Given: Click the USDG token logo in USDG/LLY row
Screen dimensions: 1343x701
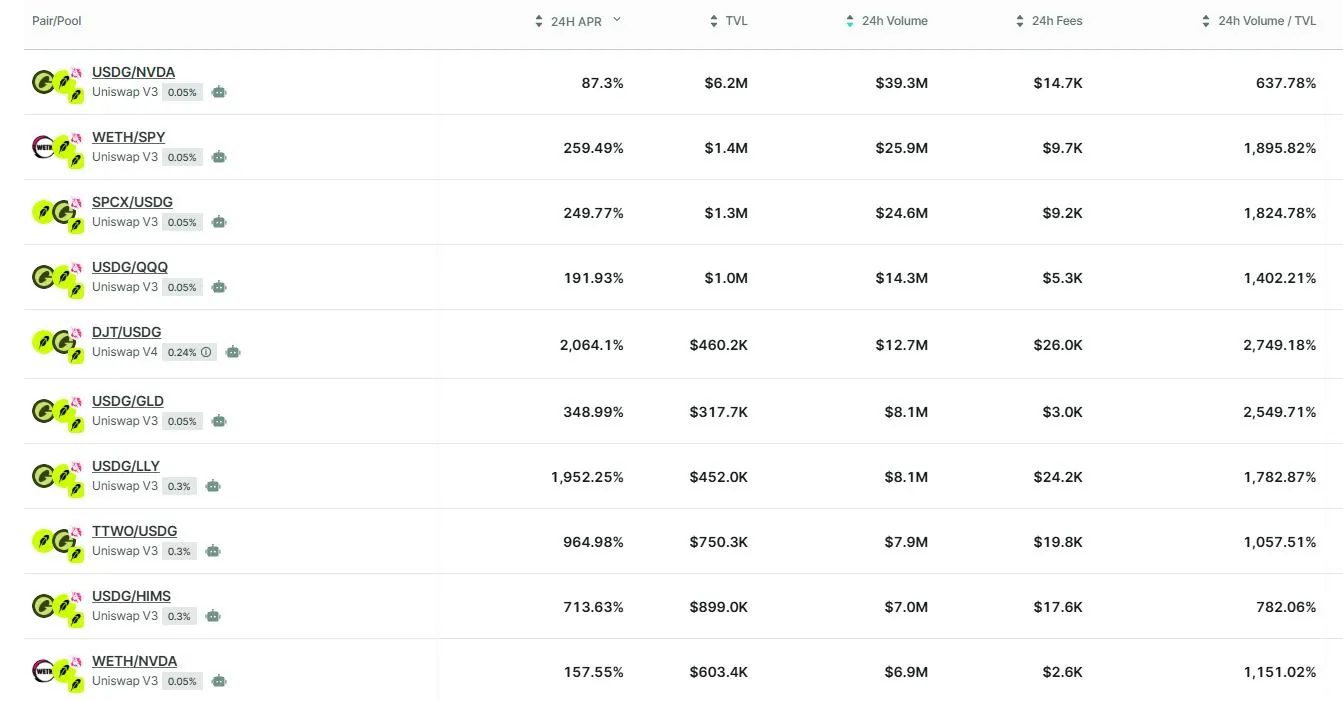Looking at the screenshot, I should tap(44, 476).
